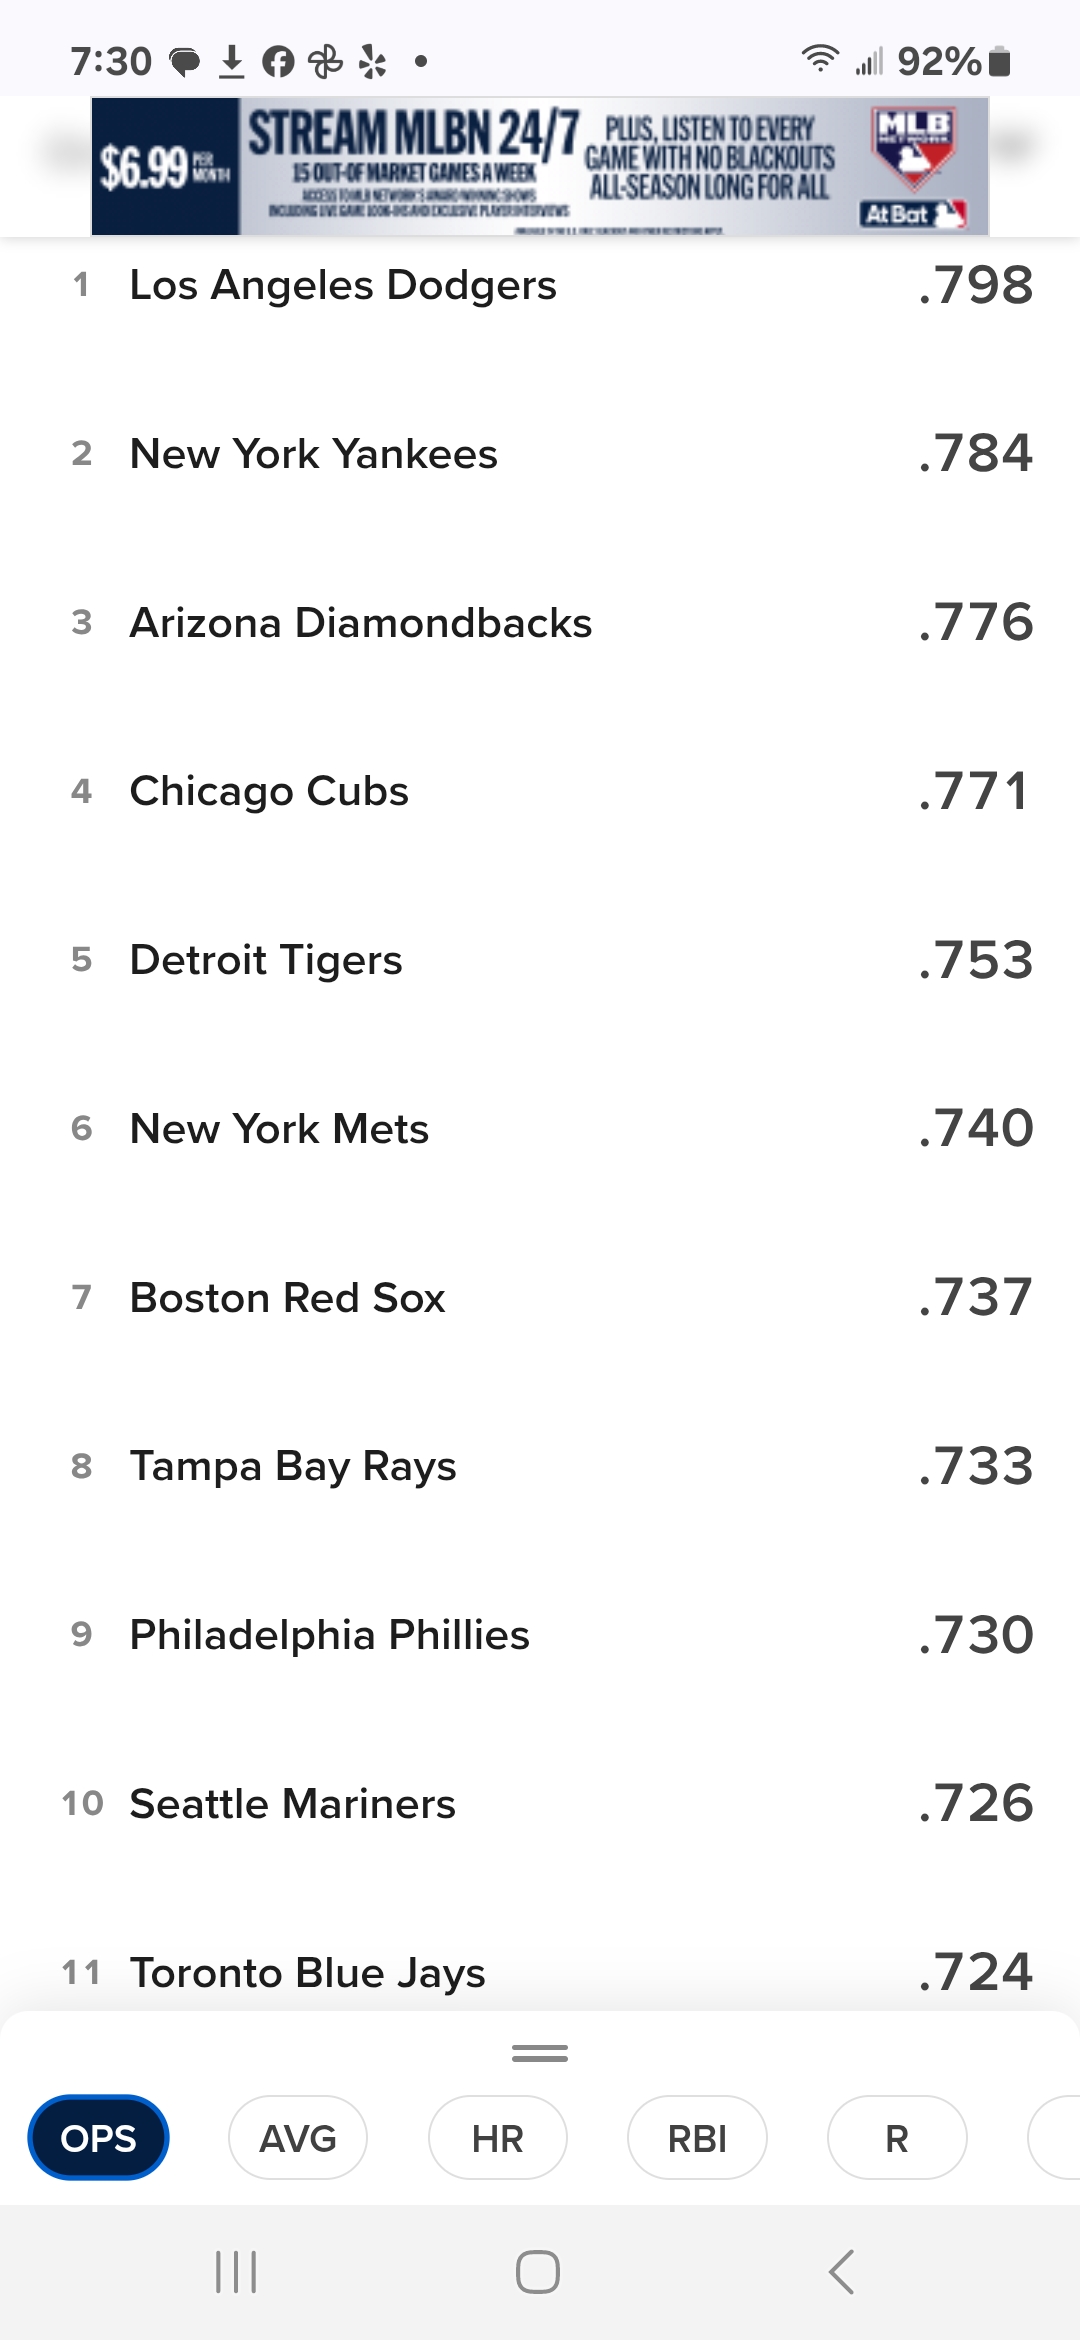Expand the bottom sheet drag handle

[540, 2053]
